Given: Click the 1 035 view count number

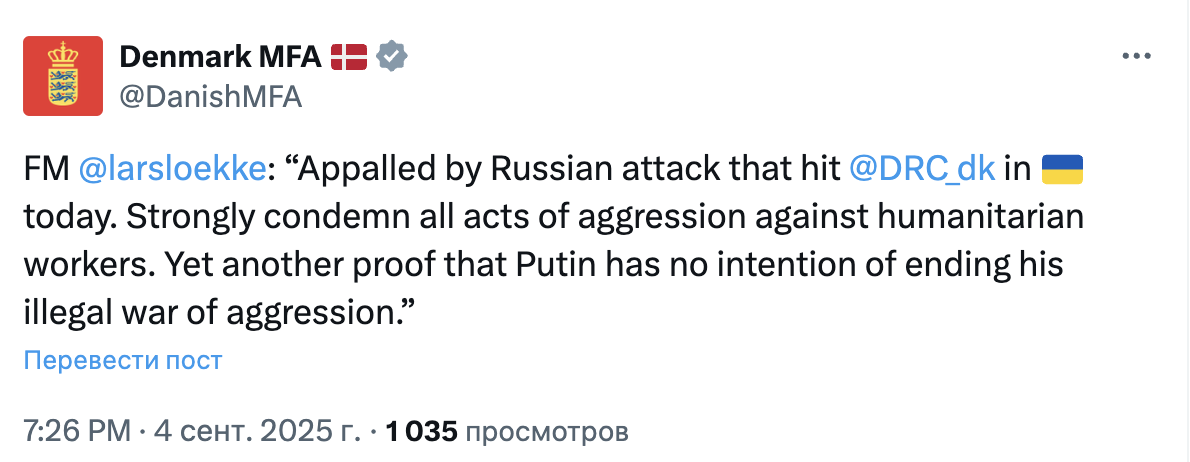Looking at the screenshot, I should [421, 431].
